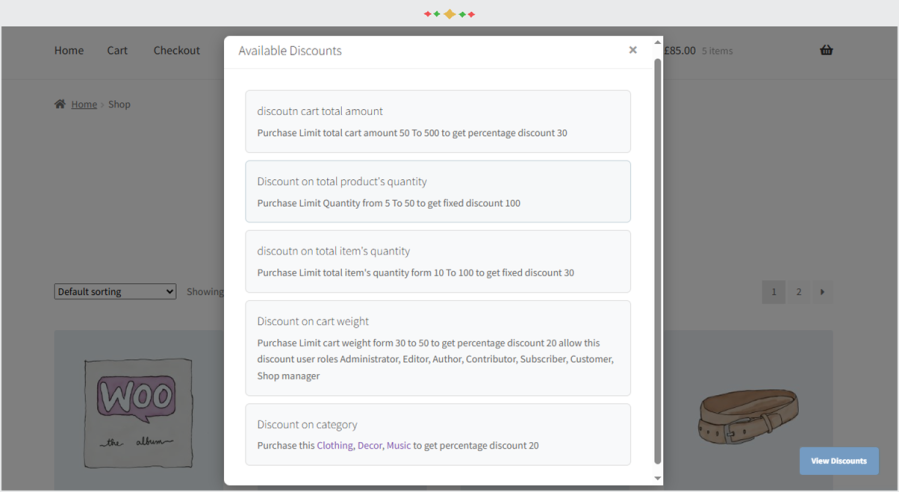Viewport: 899px width, 492px height.
Task: Open the Music category link
Action: click(x=398, y=446)
